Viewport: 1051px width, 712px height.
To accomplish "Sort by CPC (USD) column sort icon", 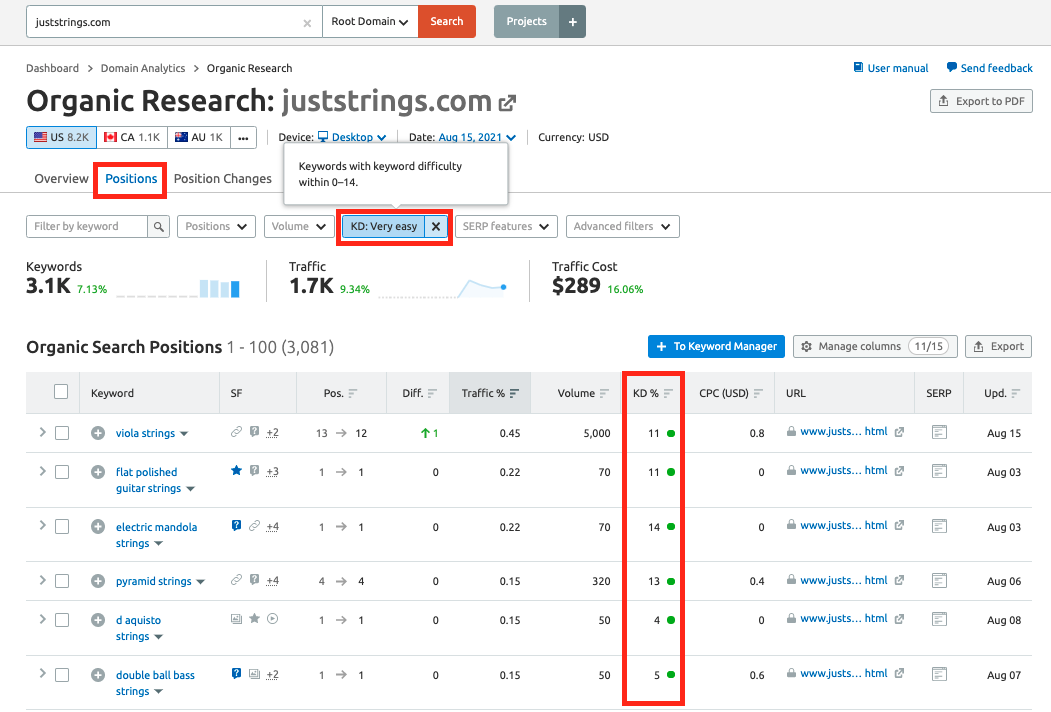I will (758, 394).
